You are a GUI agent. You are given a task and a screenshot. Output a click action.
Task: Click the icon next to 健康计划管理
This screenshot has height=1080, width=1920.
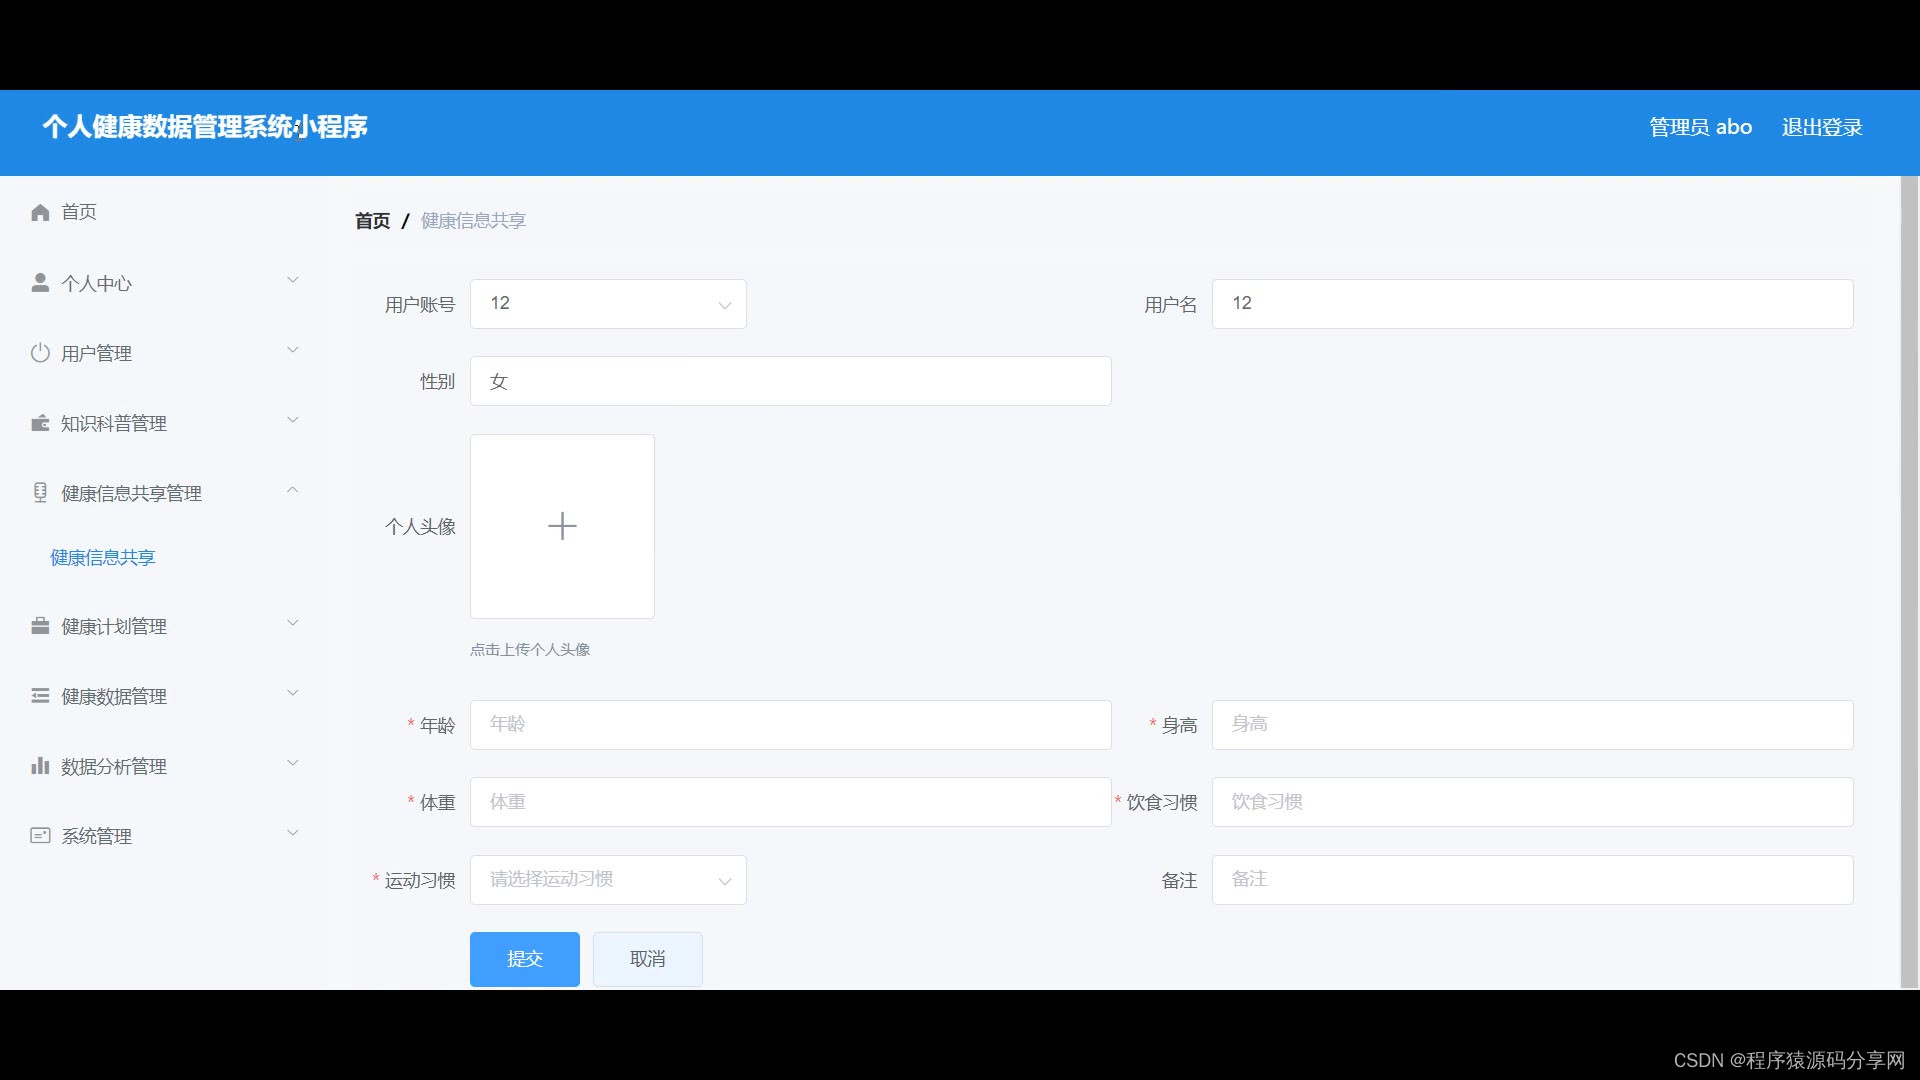[39, 625]
